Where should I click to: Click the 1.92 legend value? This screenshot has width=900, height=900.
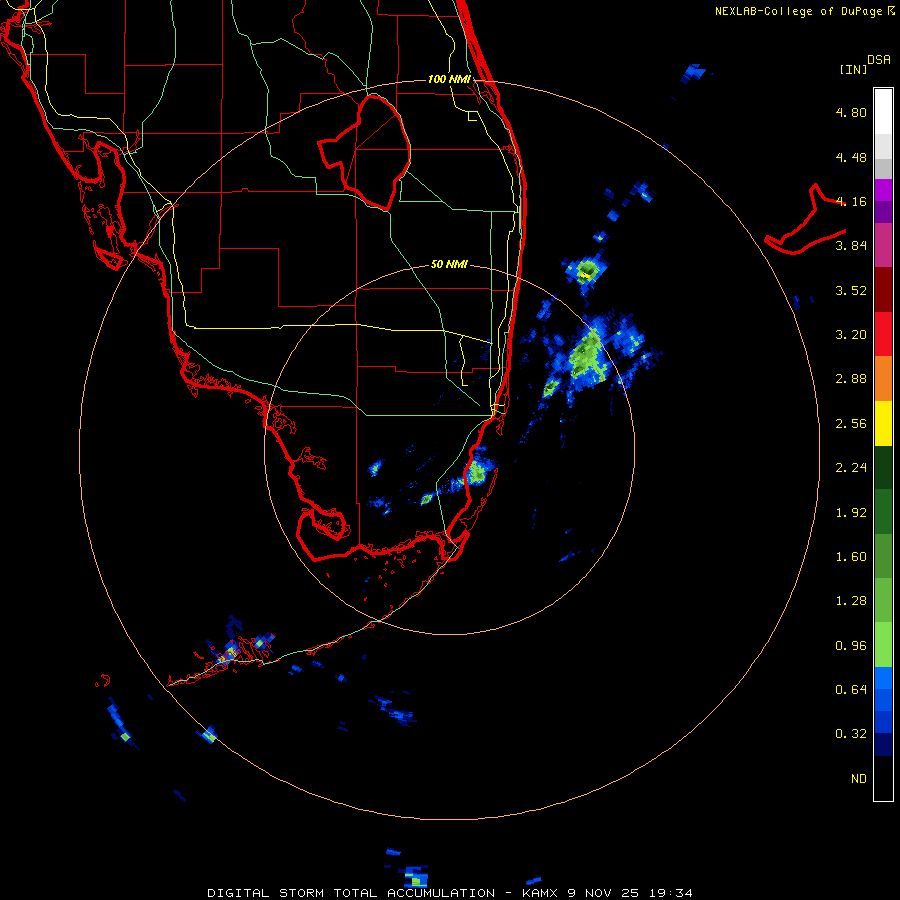click(851, 513)
